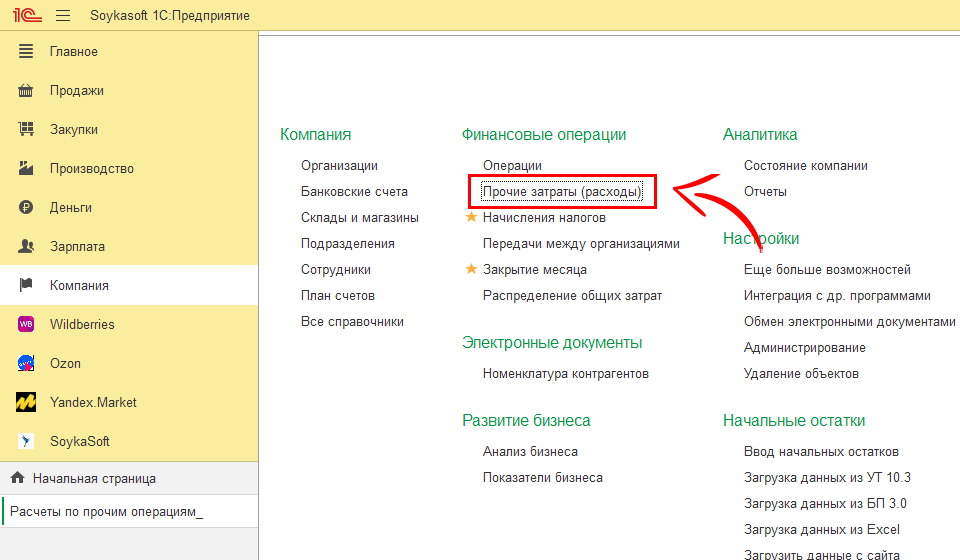Viewport: 960px width, 560px height.
Task: Click the 1C logo icon
Action: click(27, 16)
